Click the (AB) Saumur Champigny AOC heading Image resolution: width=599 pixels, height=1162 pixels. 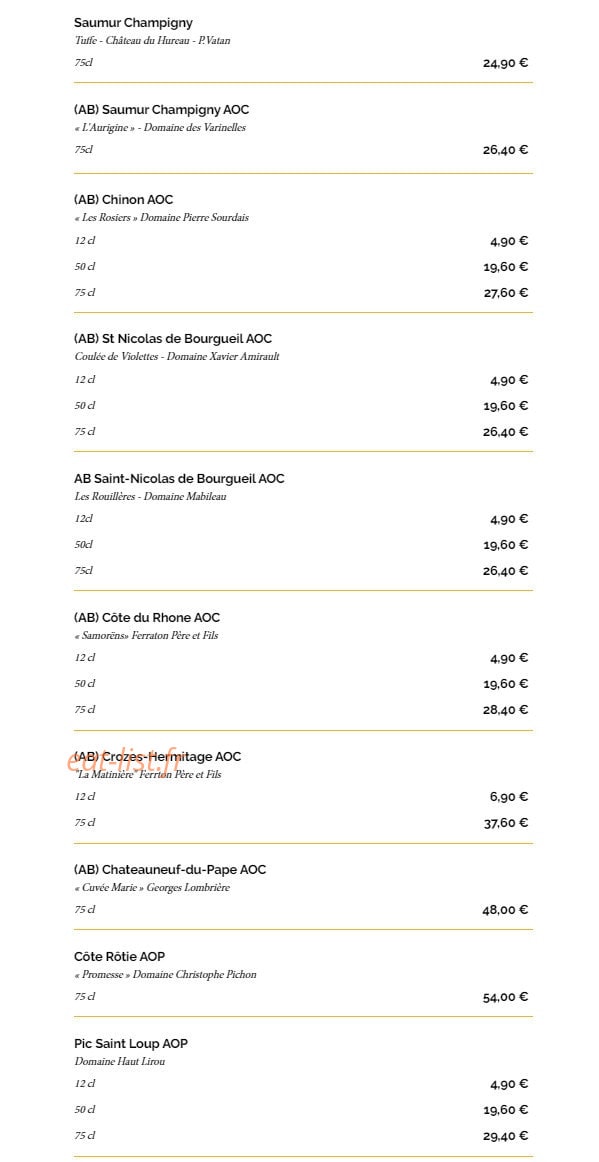(162, 110)
